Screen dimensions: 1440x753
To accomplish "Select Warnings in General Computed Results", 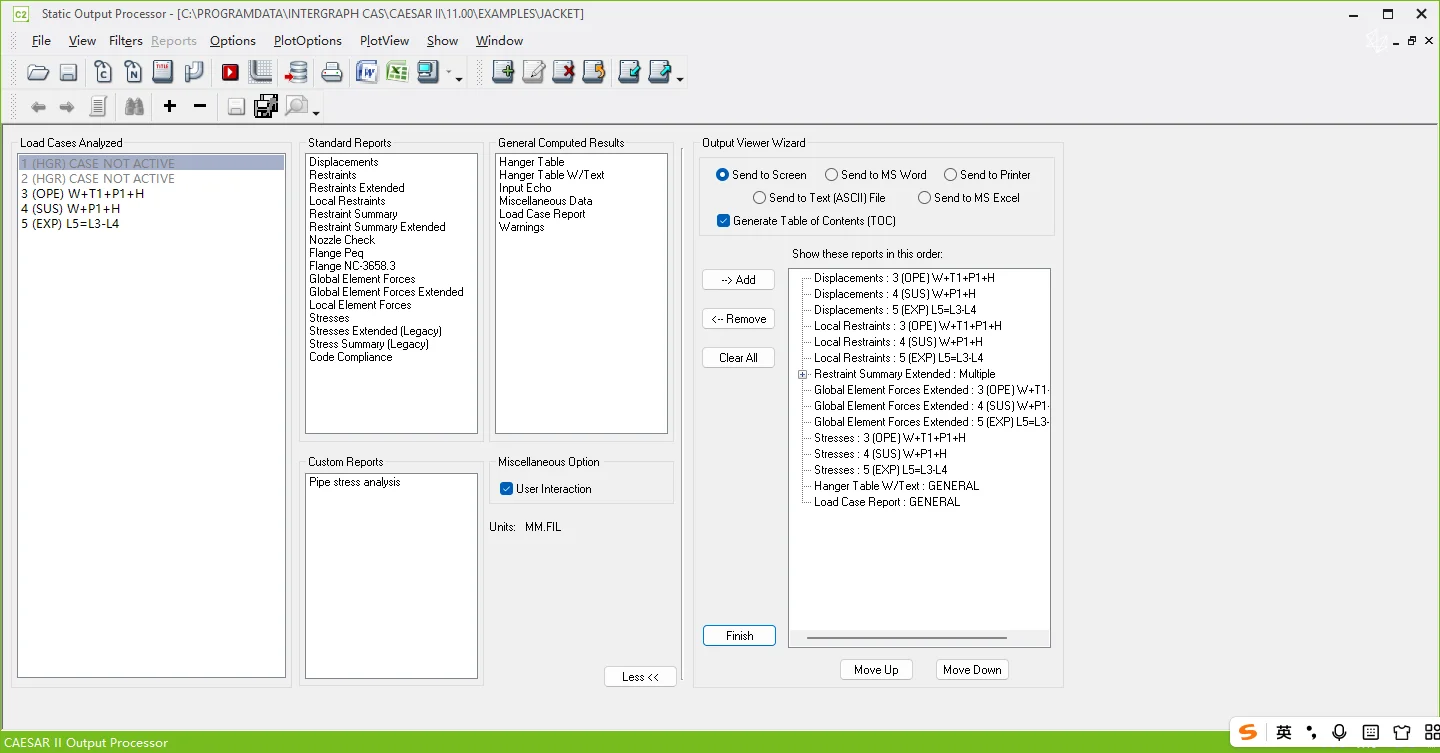I will coord(522,227).
